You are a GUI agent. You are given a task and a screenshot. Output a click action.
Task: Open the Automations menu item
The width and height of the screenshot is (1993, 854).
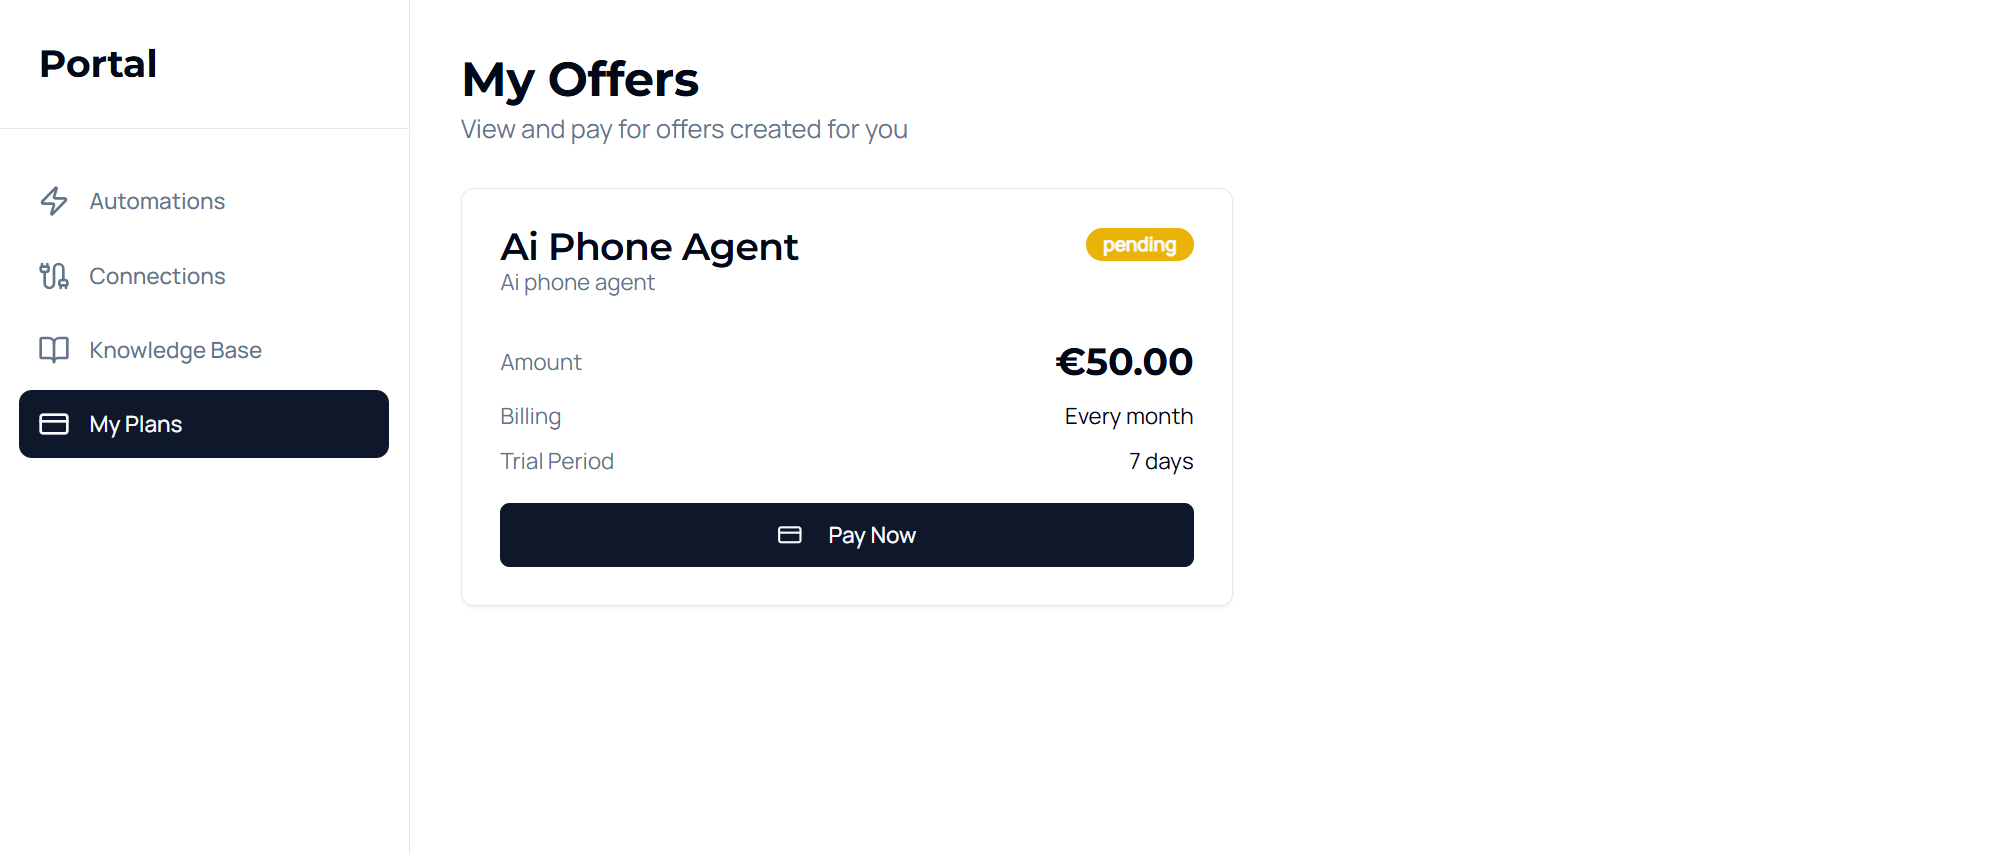(157, 201)
